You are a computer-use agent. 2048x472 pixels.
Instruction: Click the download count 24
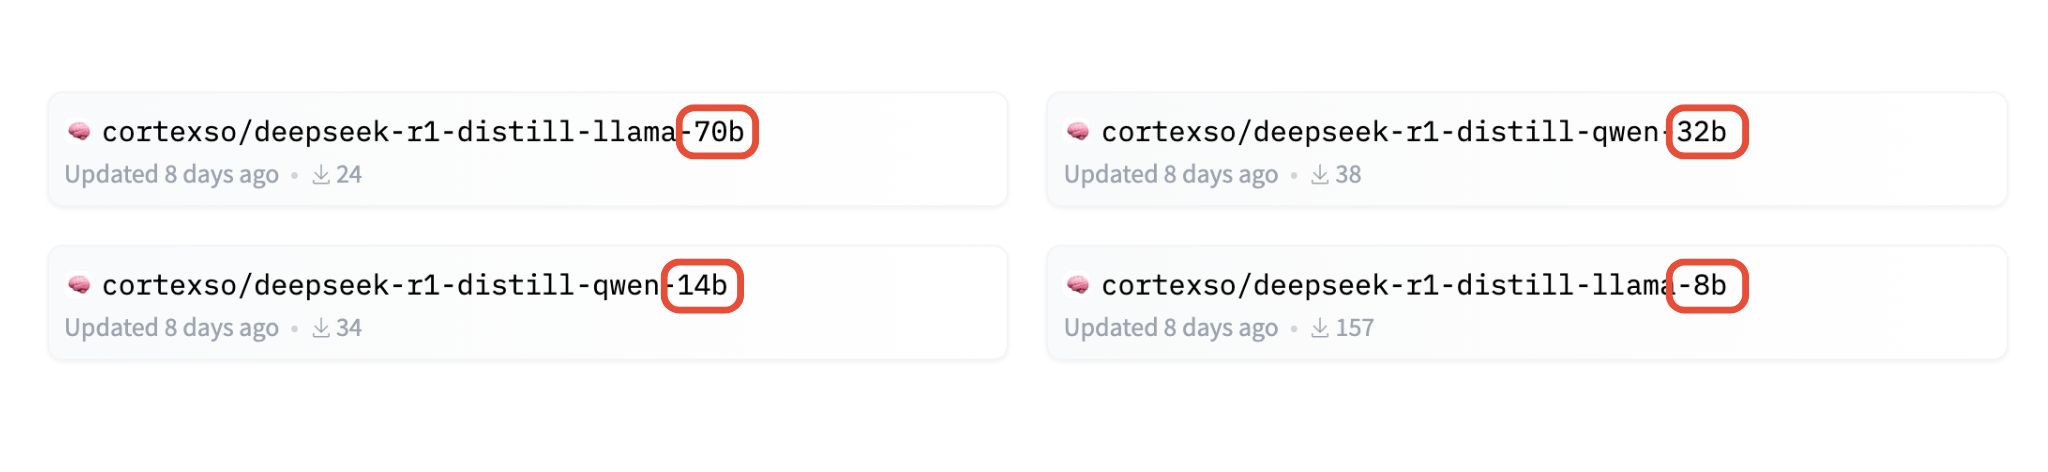(x=349, y=175)
